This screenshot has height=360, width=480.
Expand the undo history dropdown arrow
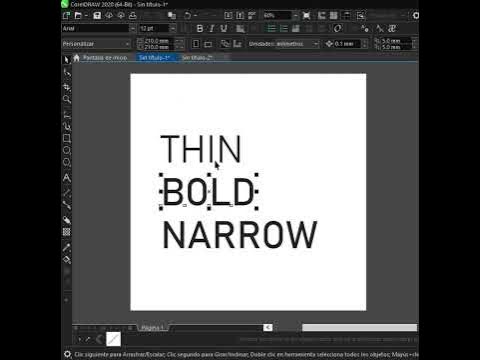coord(195,15)
